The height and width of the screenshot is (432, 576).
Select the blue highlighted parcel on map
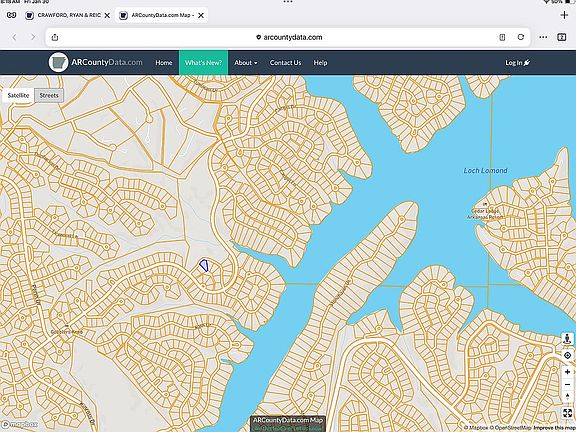tap(204, 265)
